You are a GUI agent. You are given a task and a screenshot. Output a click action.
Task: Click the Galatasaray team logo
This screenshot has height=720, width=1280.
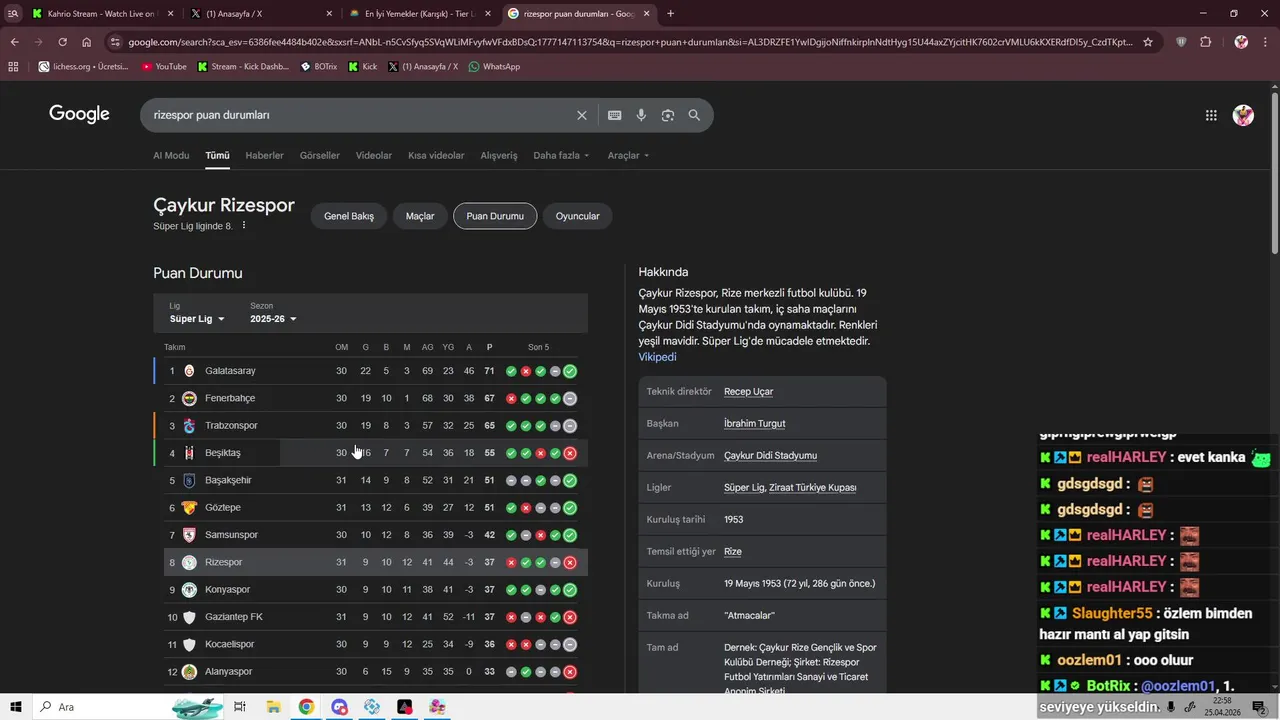(189, 371)
